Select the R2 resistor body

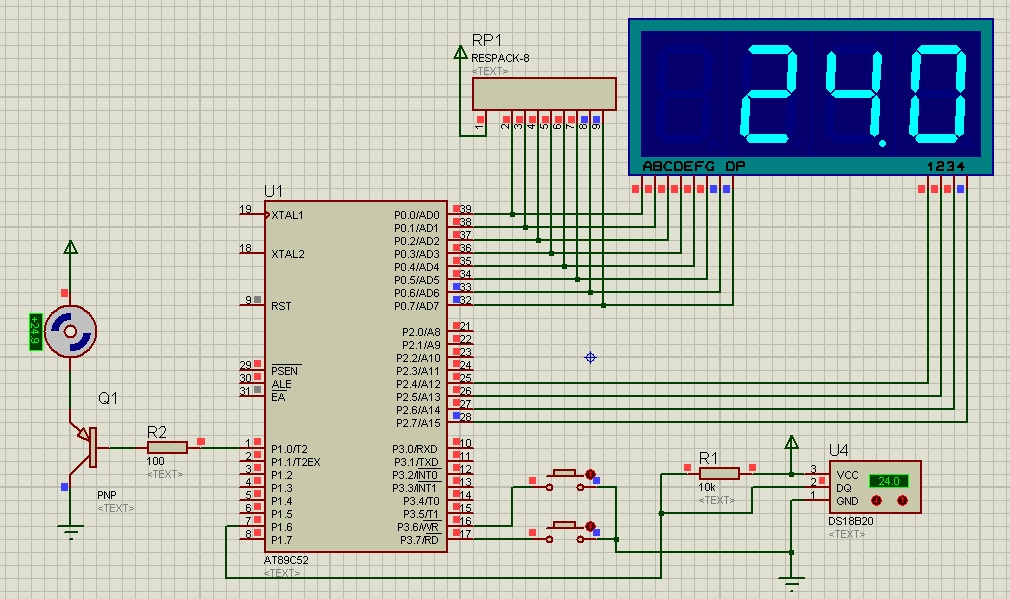click(x=167, y=448)
